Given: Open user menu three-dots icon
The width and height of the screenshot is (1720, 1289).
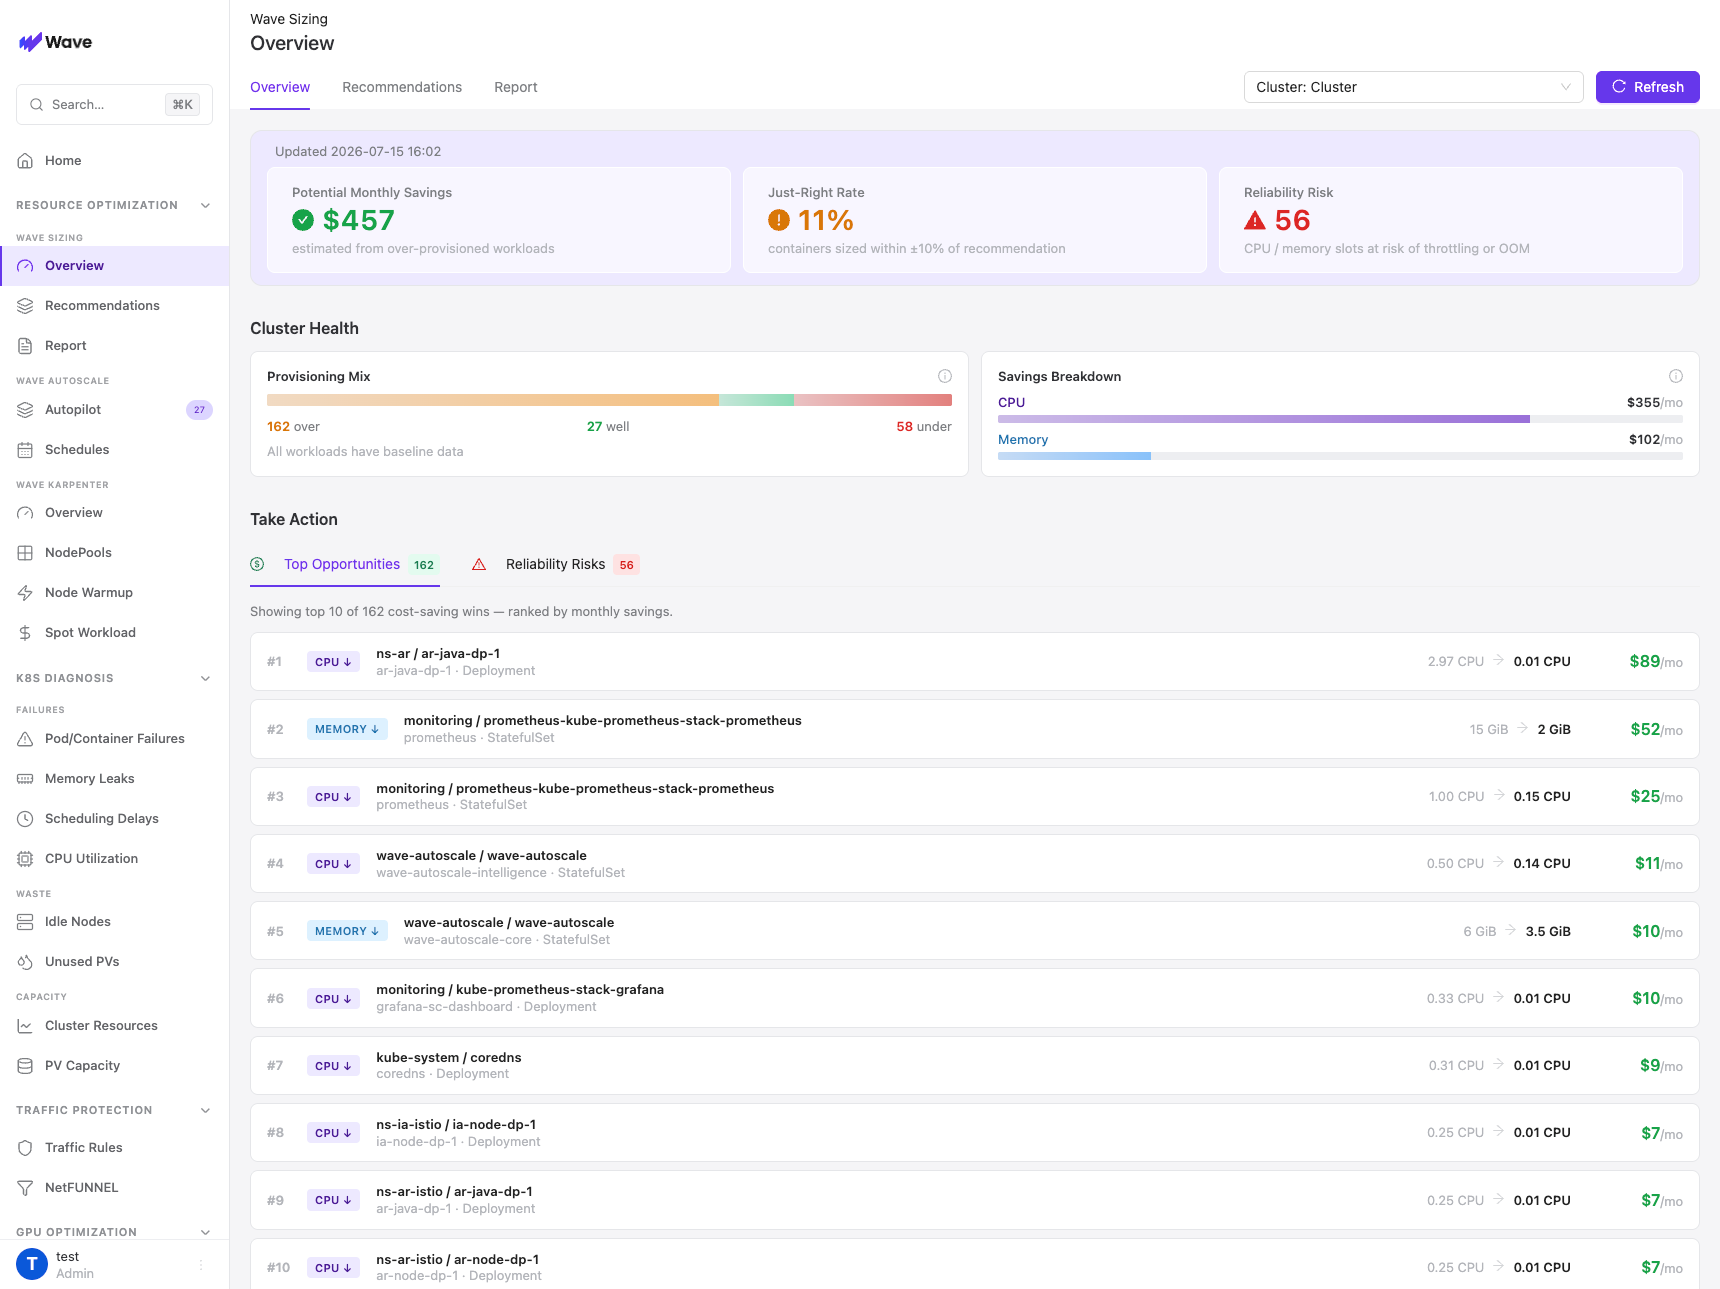Looking at the screenshot, I should [x=201, y=1265].
